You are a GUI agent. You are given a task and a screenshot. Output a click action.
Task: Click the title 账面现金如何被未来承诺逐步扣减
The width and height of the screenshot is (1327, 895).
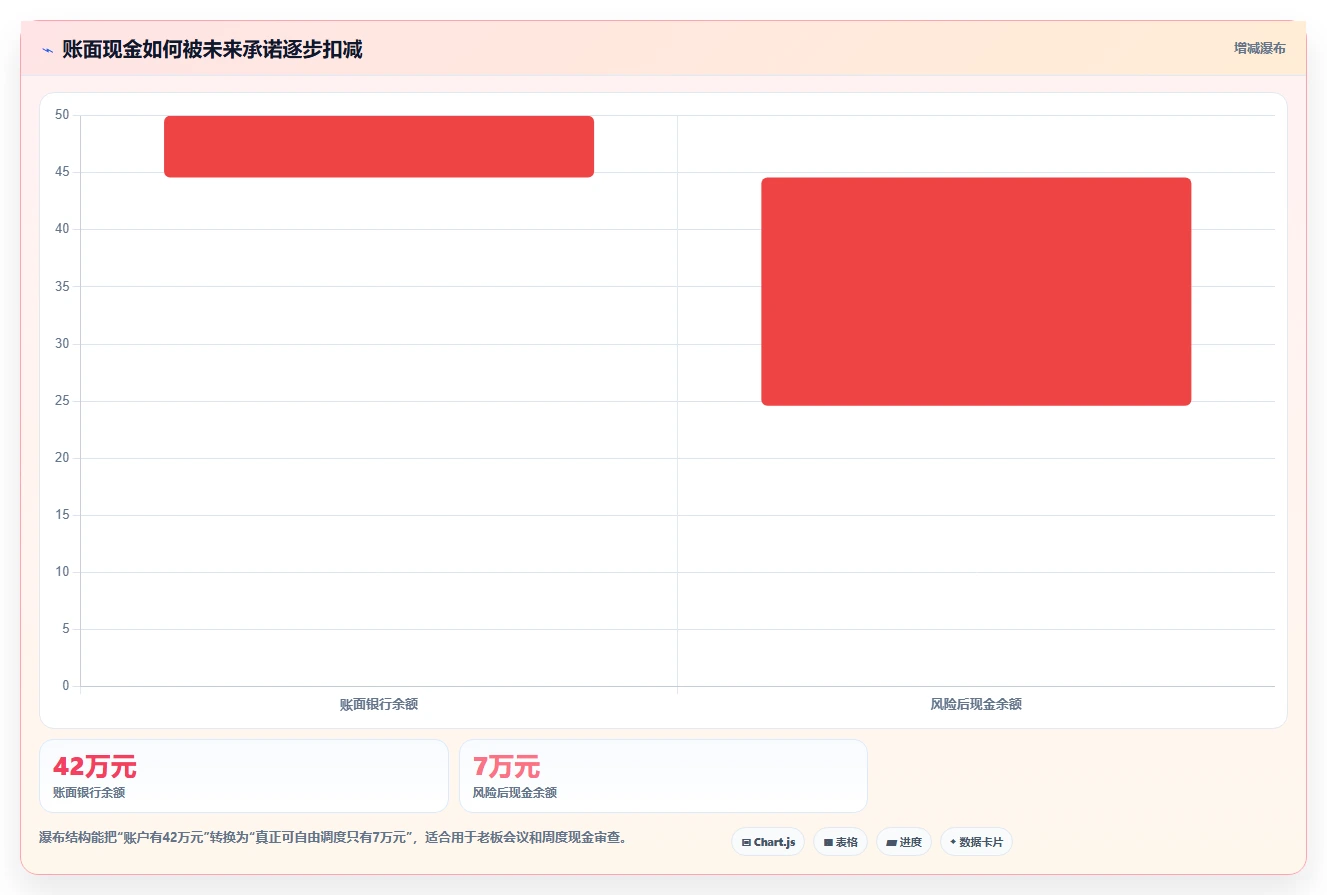pyautogui.click(x=212, y=50)
